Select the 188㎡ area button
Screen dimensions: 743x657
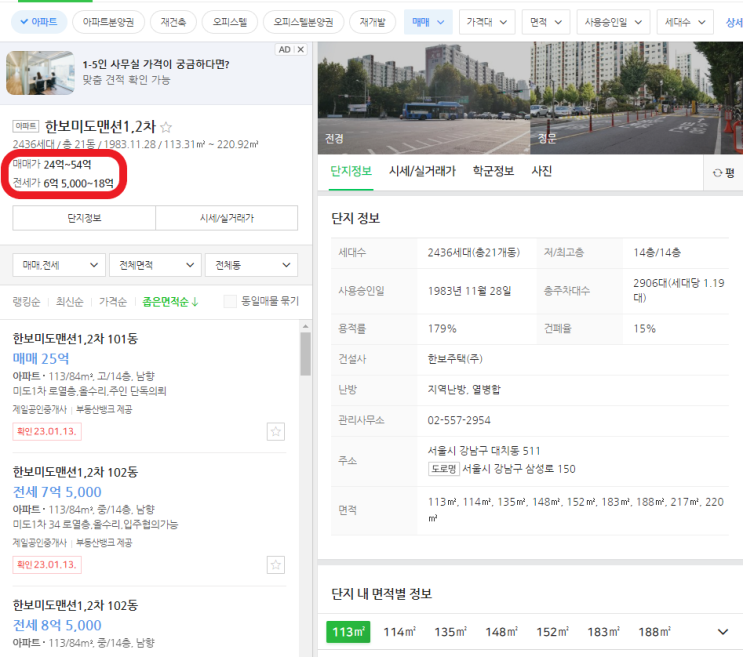(x=654, y=632)
